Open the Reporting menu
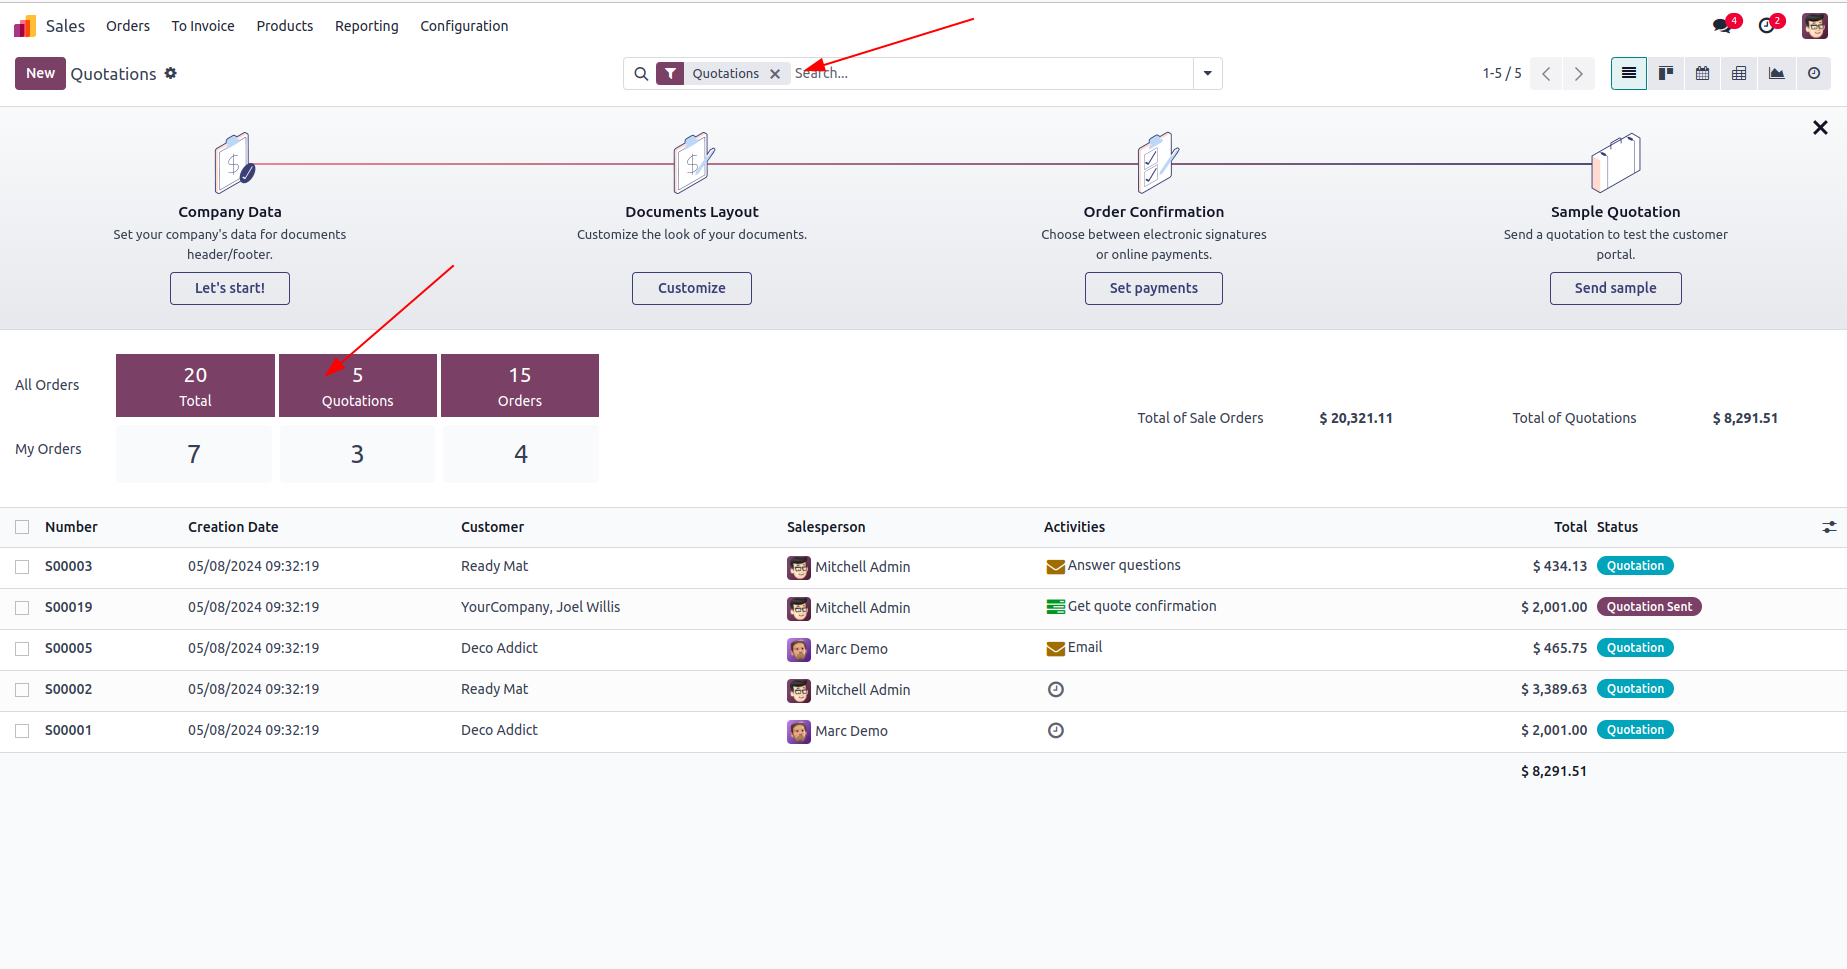 pos(366,26)
